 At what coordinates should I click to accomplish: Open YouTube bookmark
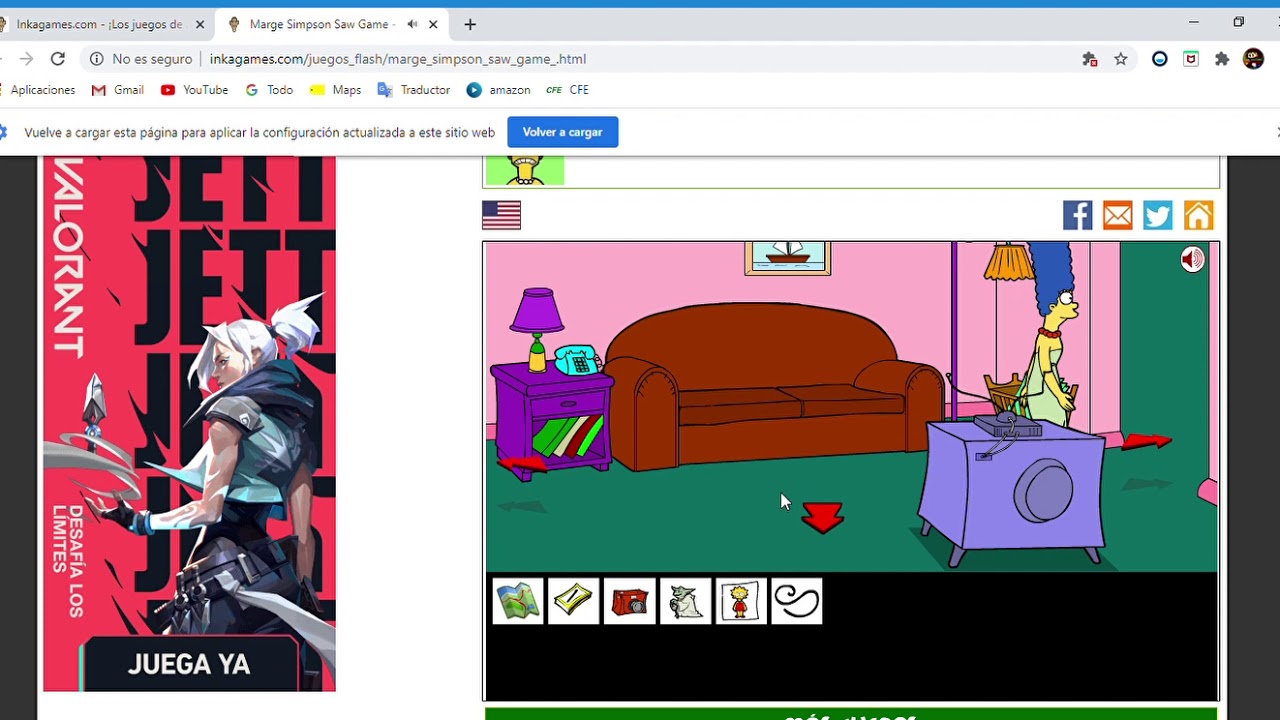[x=194, y=90]
